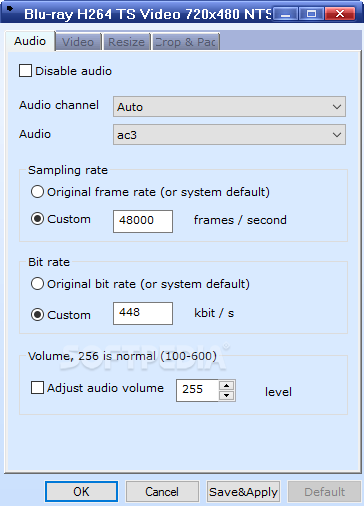Open the Audio channel dropdown
364x506 pixels.
(x=229, y=107)
